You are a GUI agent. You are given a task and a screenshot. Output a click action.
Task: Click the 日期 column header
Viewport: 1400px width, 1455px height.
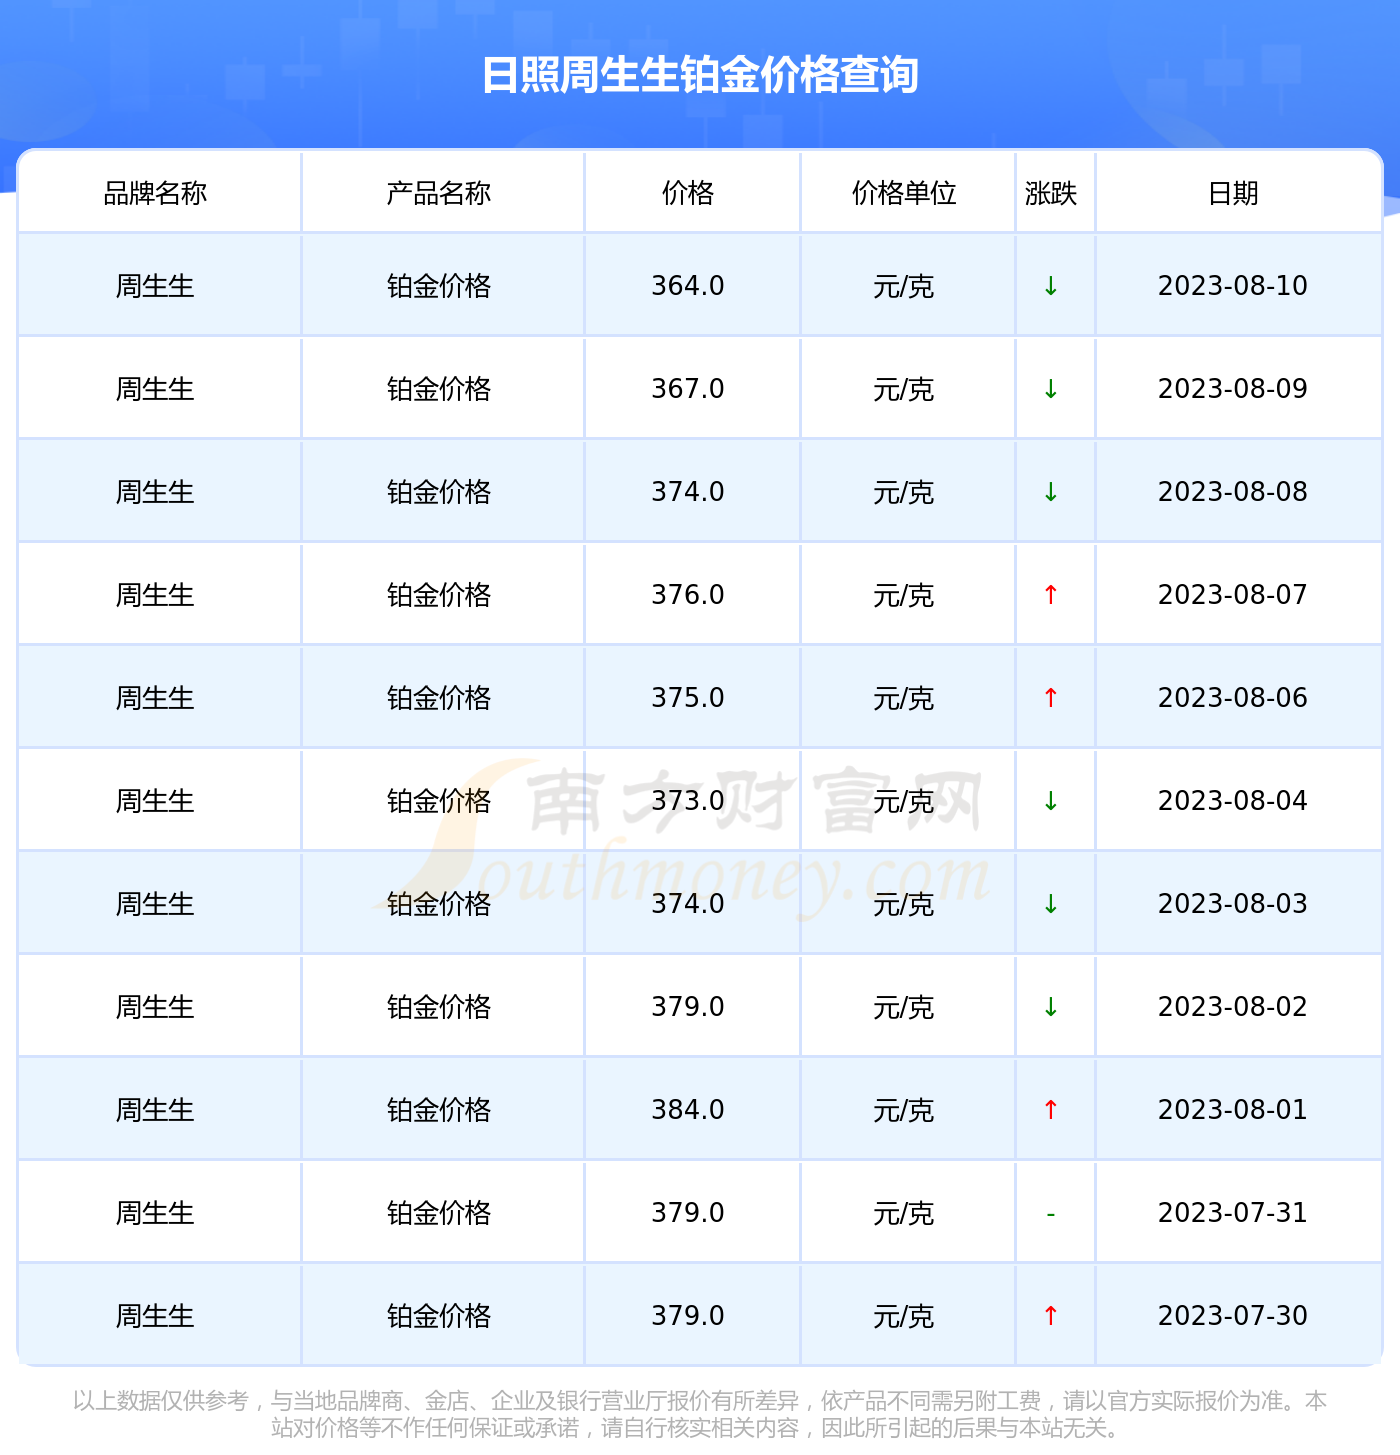1233,193
